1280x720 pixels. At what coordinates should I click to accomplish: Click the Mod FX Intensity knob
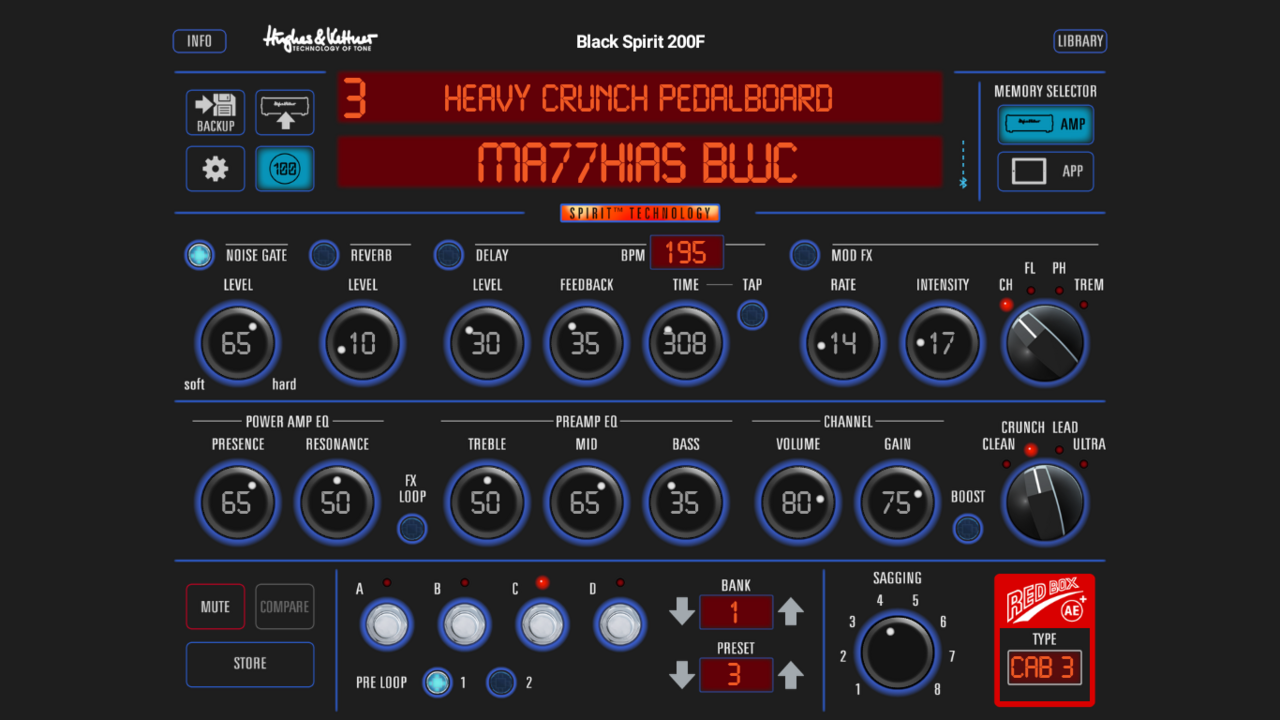942,344
